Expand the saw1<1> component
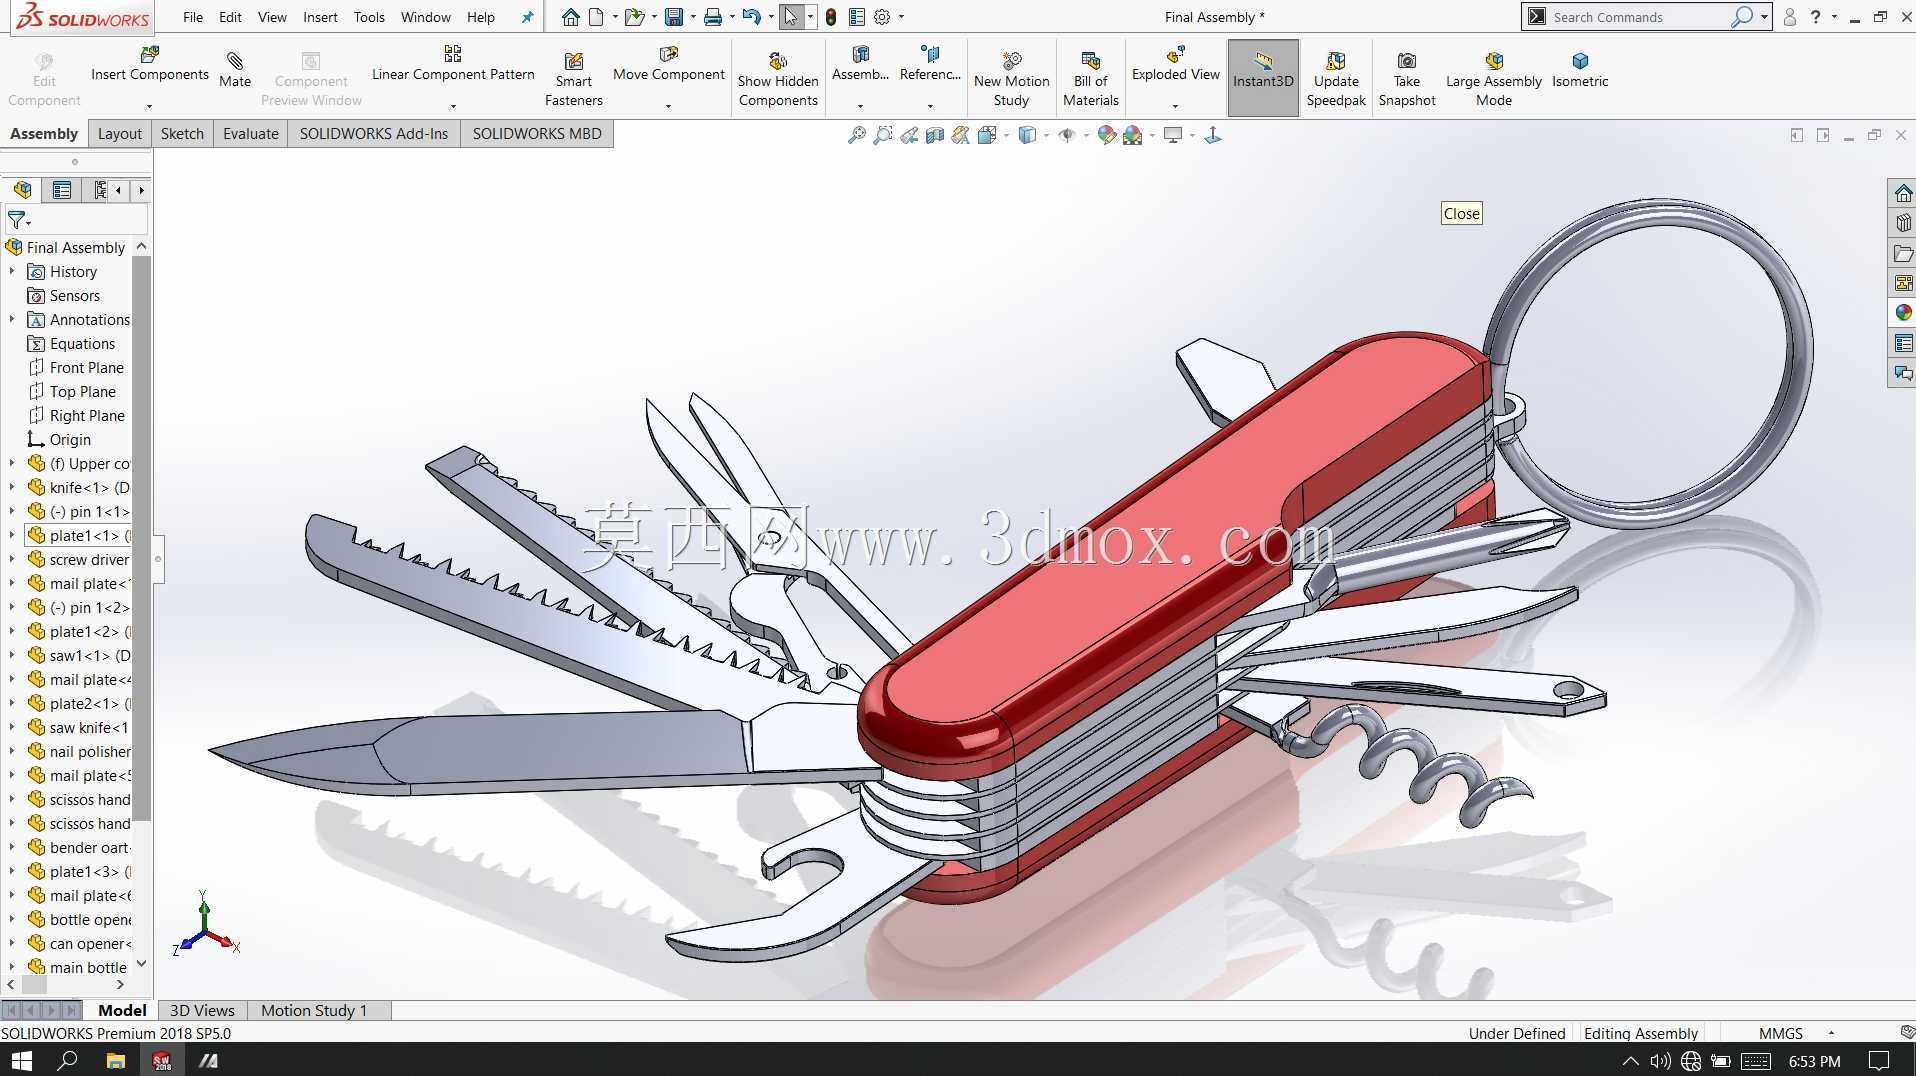The image size is (1916, 1076). 12,655
